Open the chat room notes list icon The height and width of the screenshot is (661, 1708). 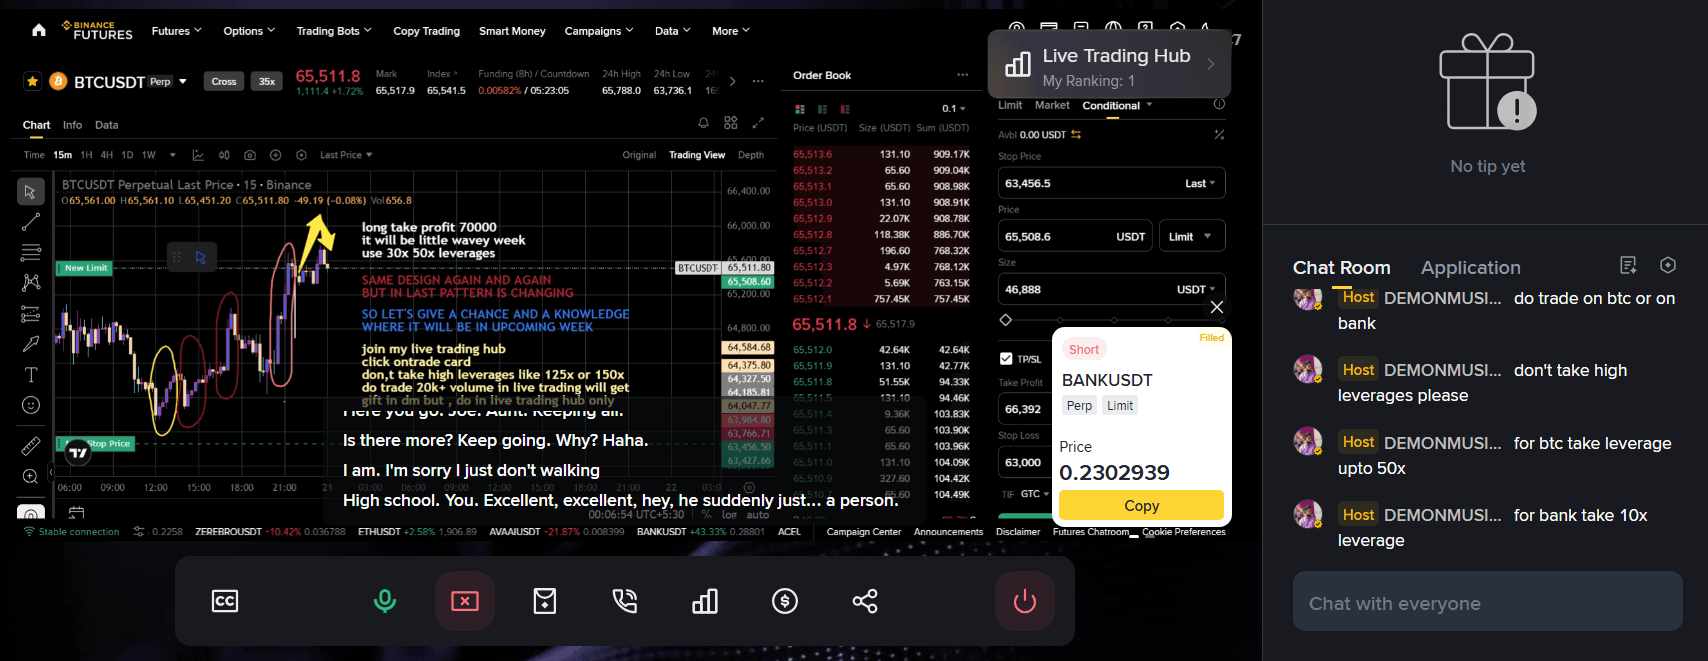point(1628,265)
